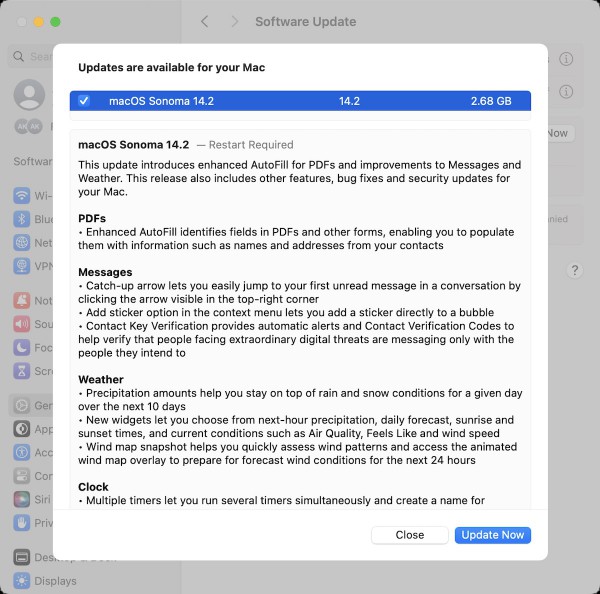
Task: Click the Update Now button
Action: click(492, 535)
